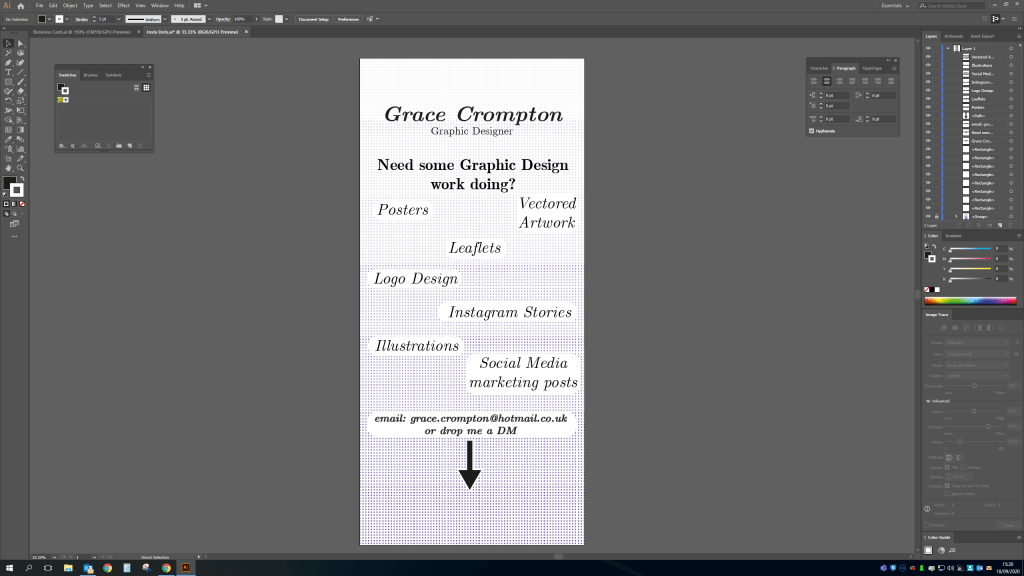This screenshot has height=576, width=1024.
Task: Select the Hand tool
Action: [x=8, y=167]
